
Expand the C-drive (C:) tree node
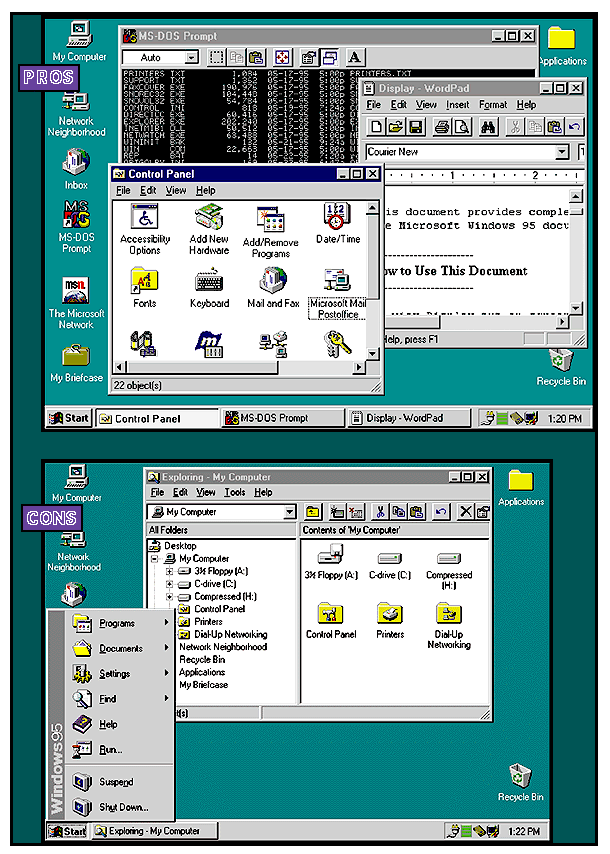click(169, 584)
